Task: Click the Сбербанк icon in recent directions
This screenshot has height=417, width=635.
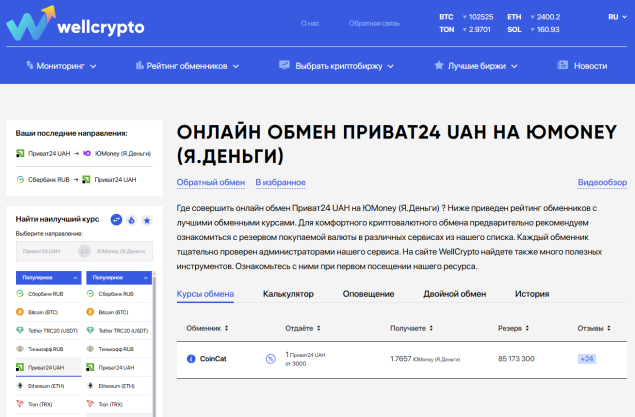Action: coord(20,179)
